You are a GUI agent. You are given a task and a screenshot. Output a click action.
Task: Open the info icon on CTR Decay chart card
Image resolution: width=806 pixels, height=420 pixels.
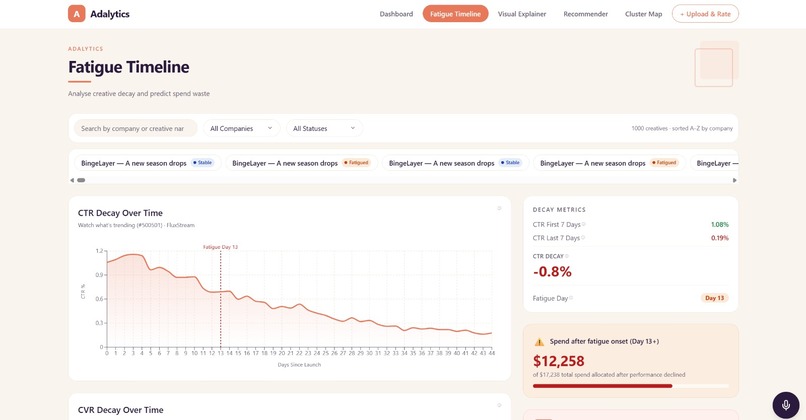tap(499, 208)
